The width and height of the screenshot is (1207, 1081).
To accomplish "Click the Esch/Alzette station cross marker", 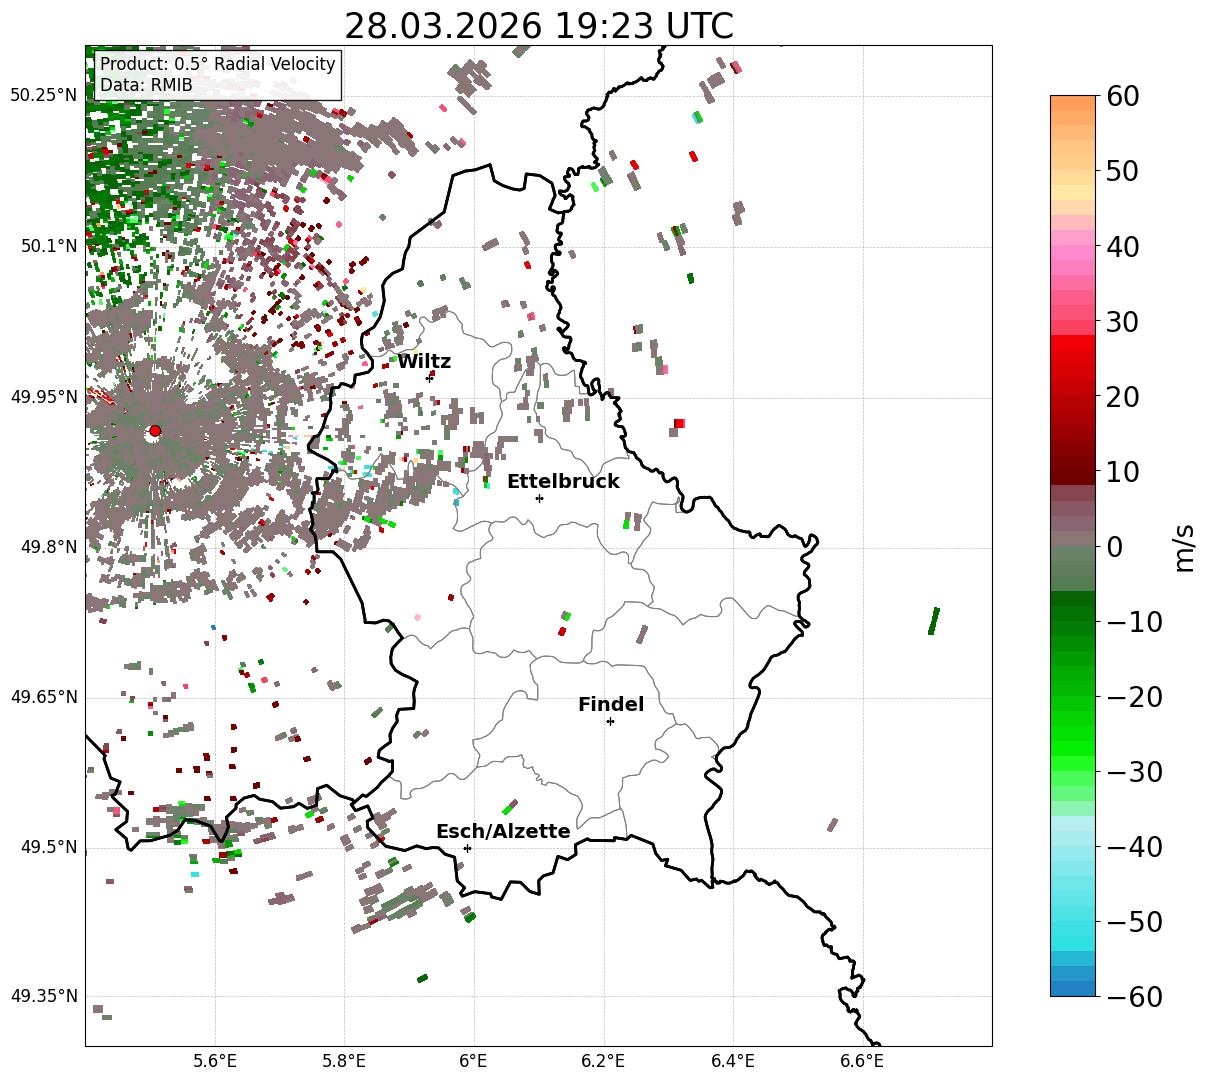I will pyautogui.click(x=467, y=848).
